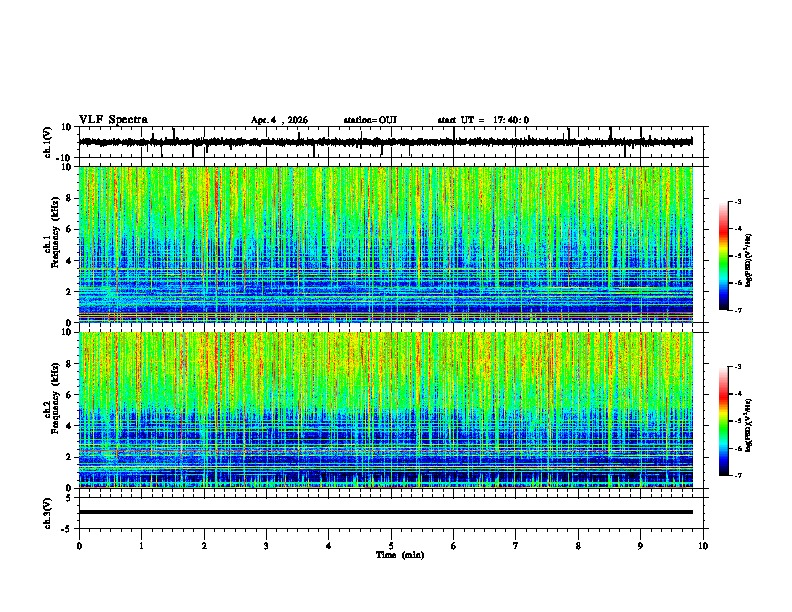Click the "-7" tick on ch.2 colorbar
792x612 pixels.
pos(738,475)
